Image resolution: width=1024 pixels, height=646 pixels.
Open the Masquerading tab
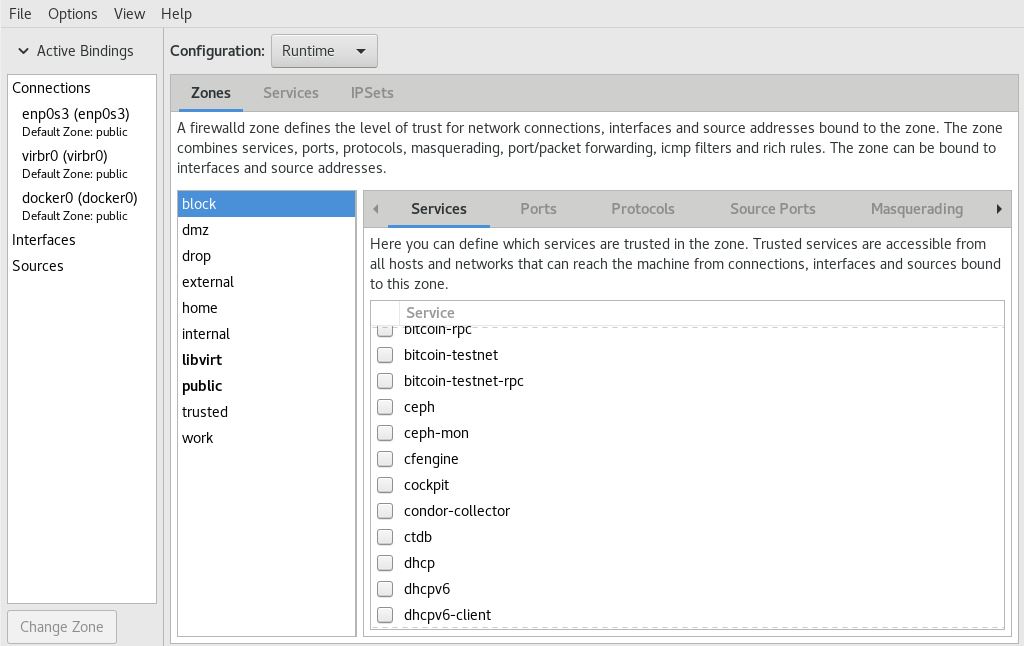point(916,209)
